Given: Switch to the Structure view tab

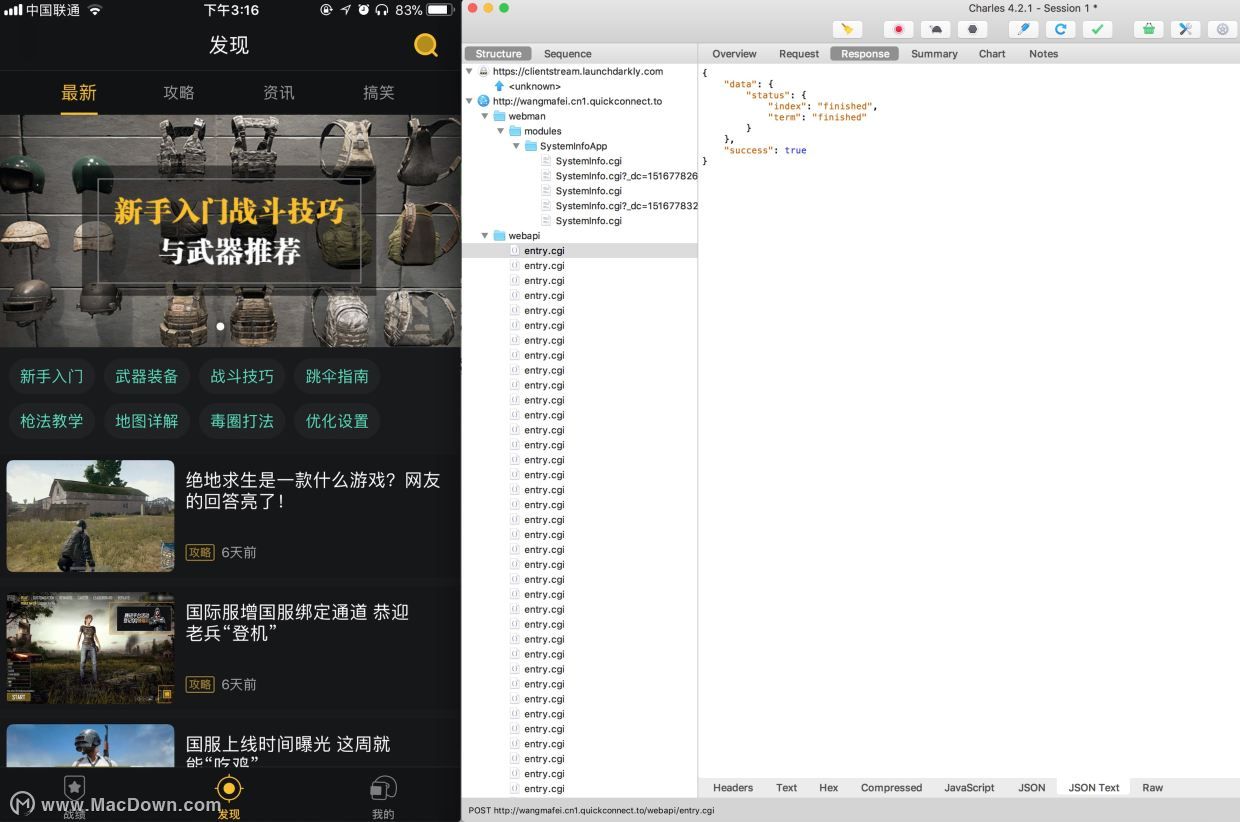Looking at the screenshot, I should 498,54.
